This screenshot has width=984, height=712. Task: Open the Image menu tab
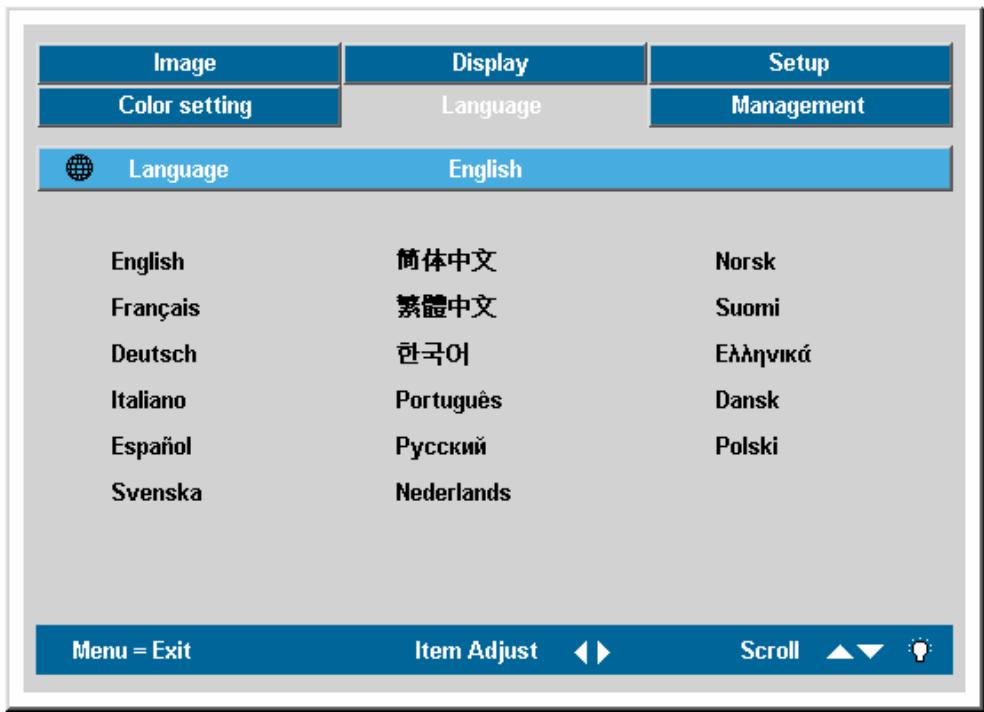tap(189, 63)
